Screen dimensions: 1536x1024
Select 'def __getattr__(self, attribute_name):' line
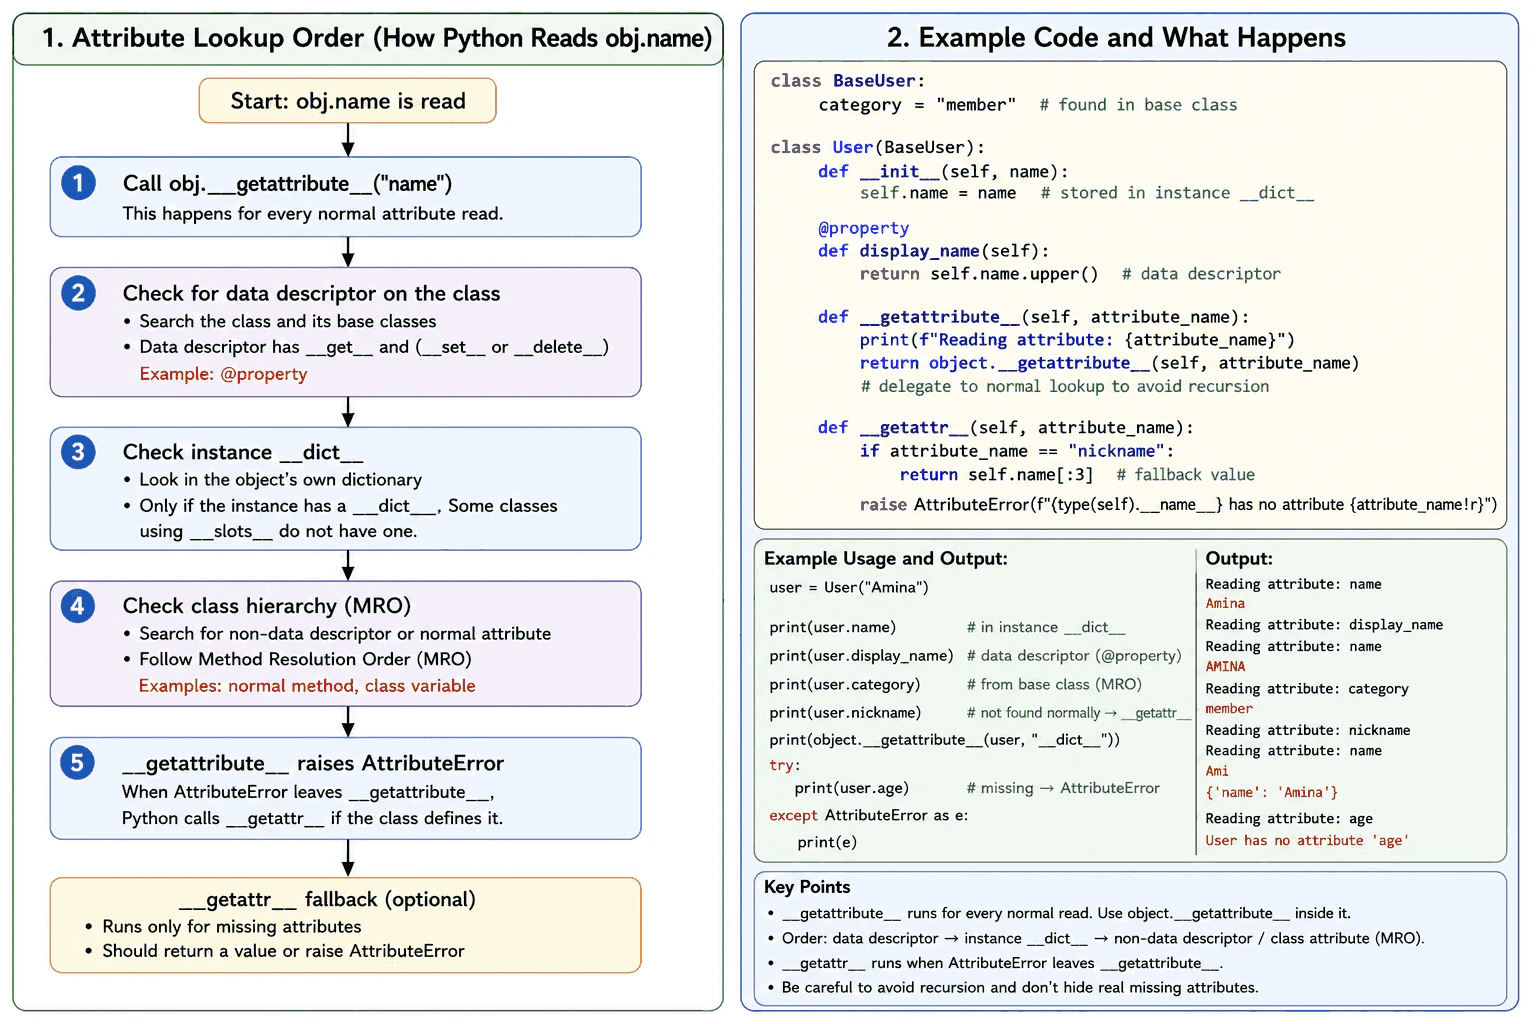tap(1005, 428)
